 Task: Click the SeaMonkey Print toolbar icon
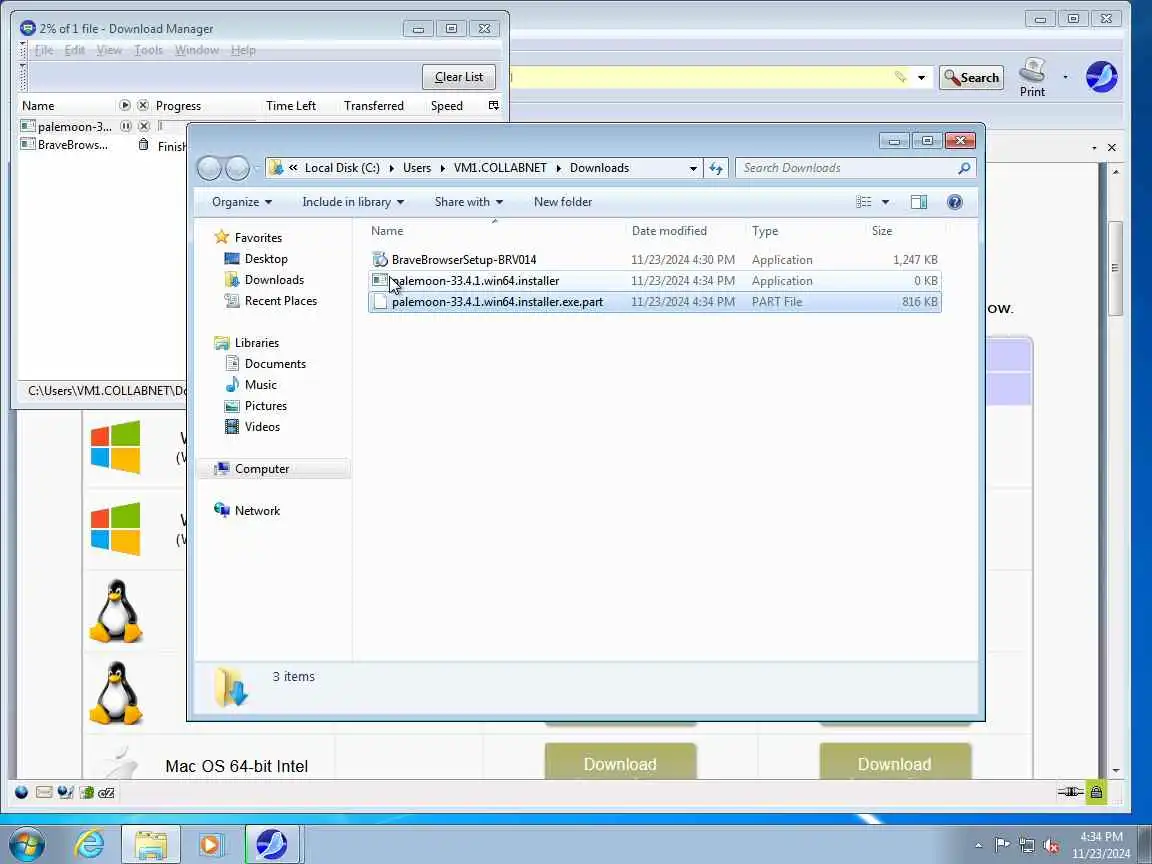point(1032,77)
